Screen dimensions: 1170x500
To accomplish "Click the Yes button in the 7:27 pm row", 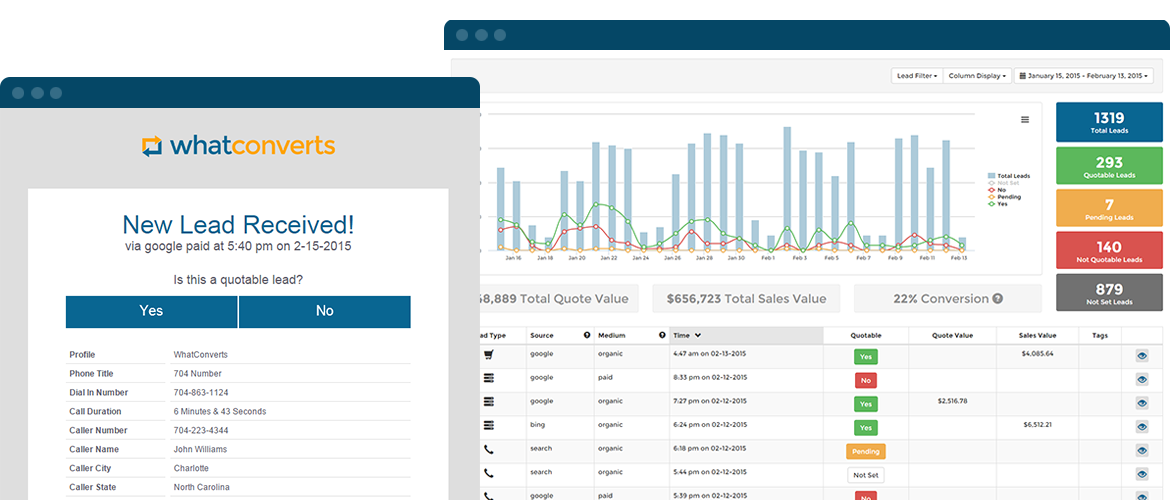I will click(x=866, y=404).
